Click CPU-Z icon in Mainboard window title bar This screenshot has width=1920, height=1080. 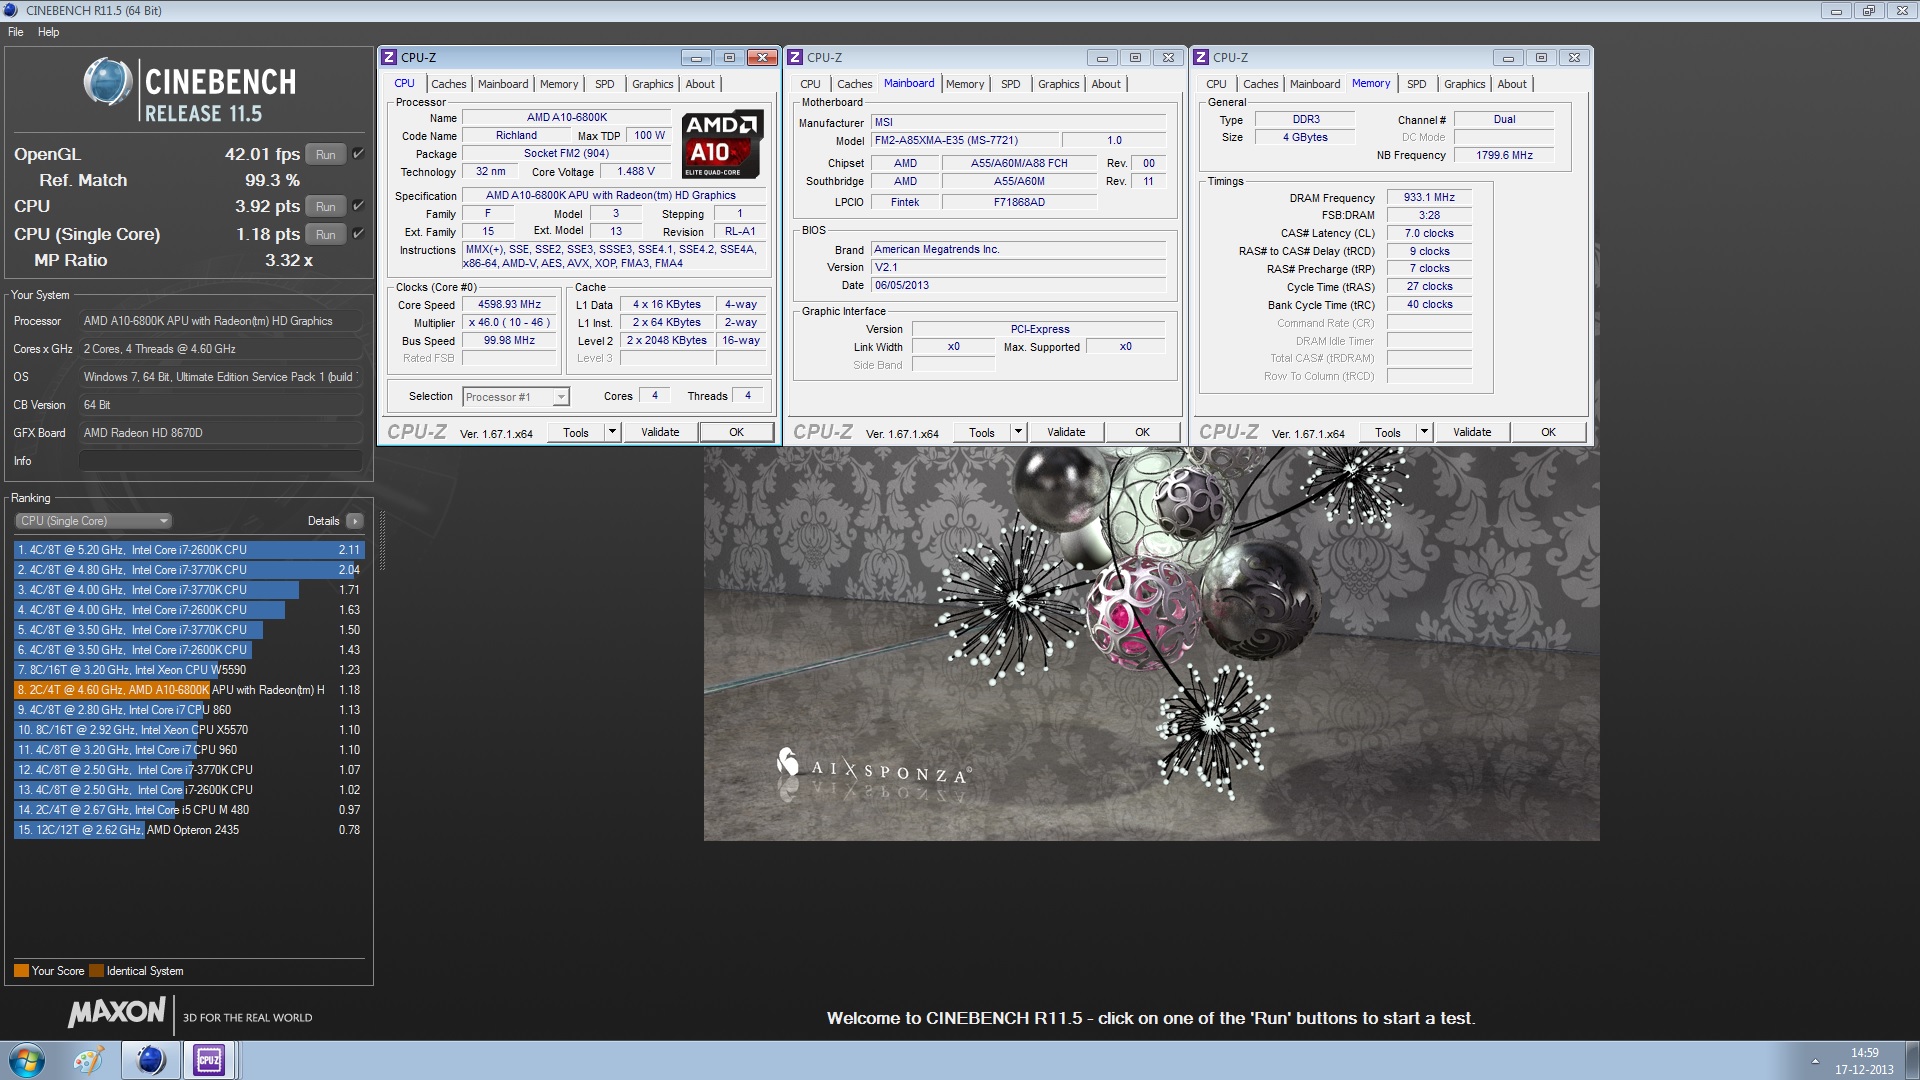click(x=795, y=58)
